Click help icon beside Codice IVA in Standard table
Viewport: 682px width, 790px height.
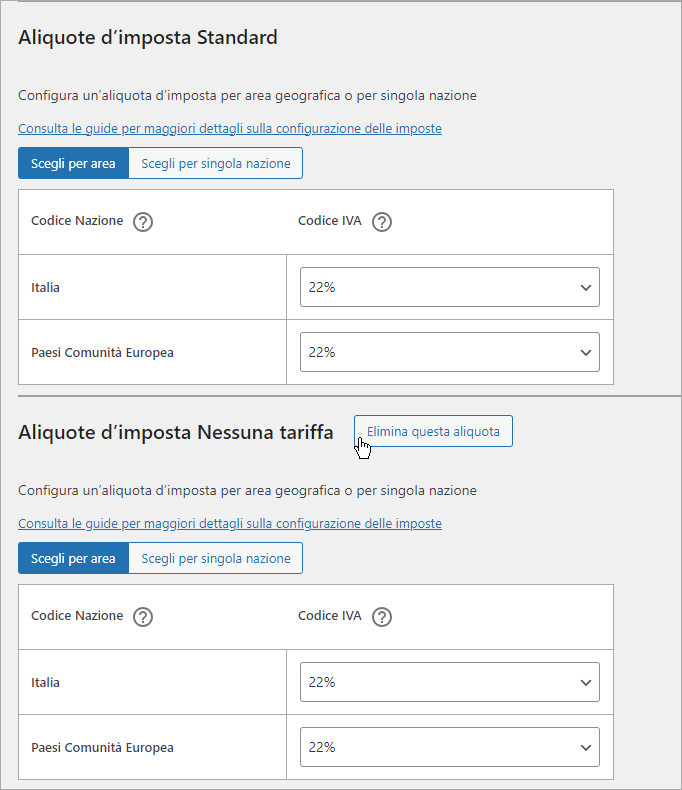tap(381, 222)
